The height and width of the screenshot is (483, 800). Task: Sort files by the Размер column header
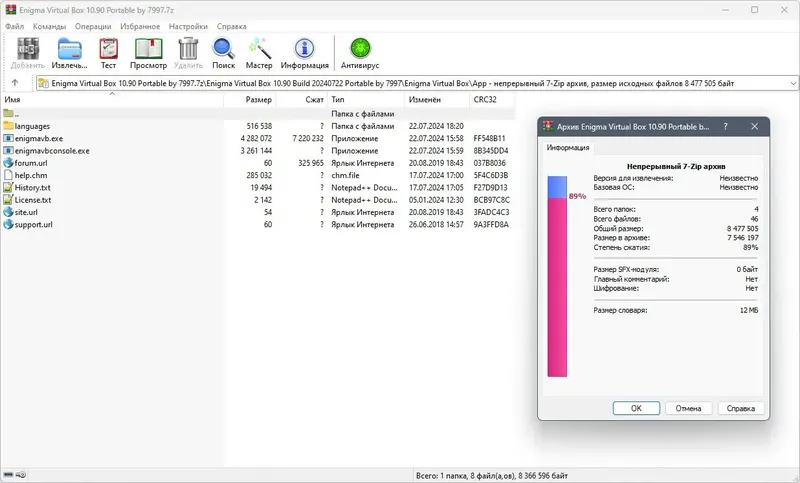point(250,99)
